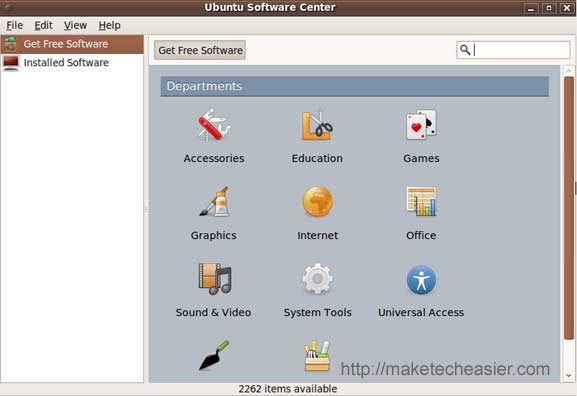Click the Get Free Software breadcrumb button
577x396 pixels.
pos(200,50)
